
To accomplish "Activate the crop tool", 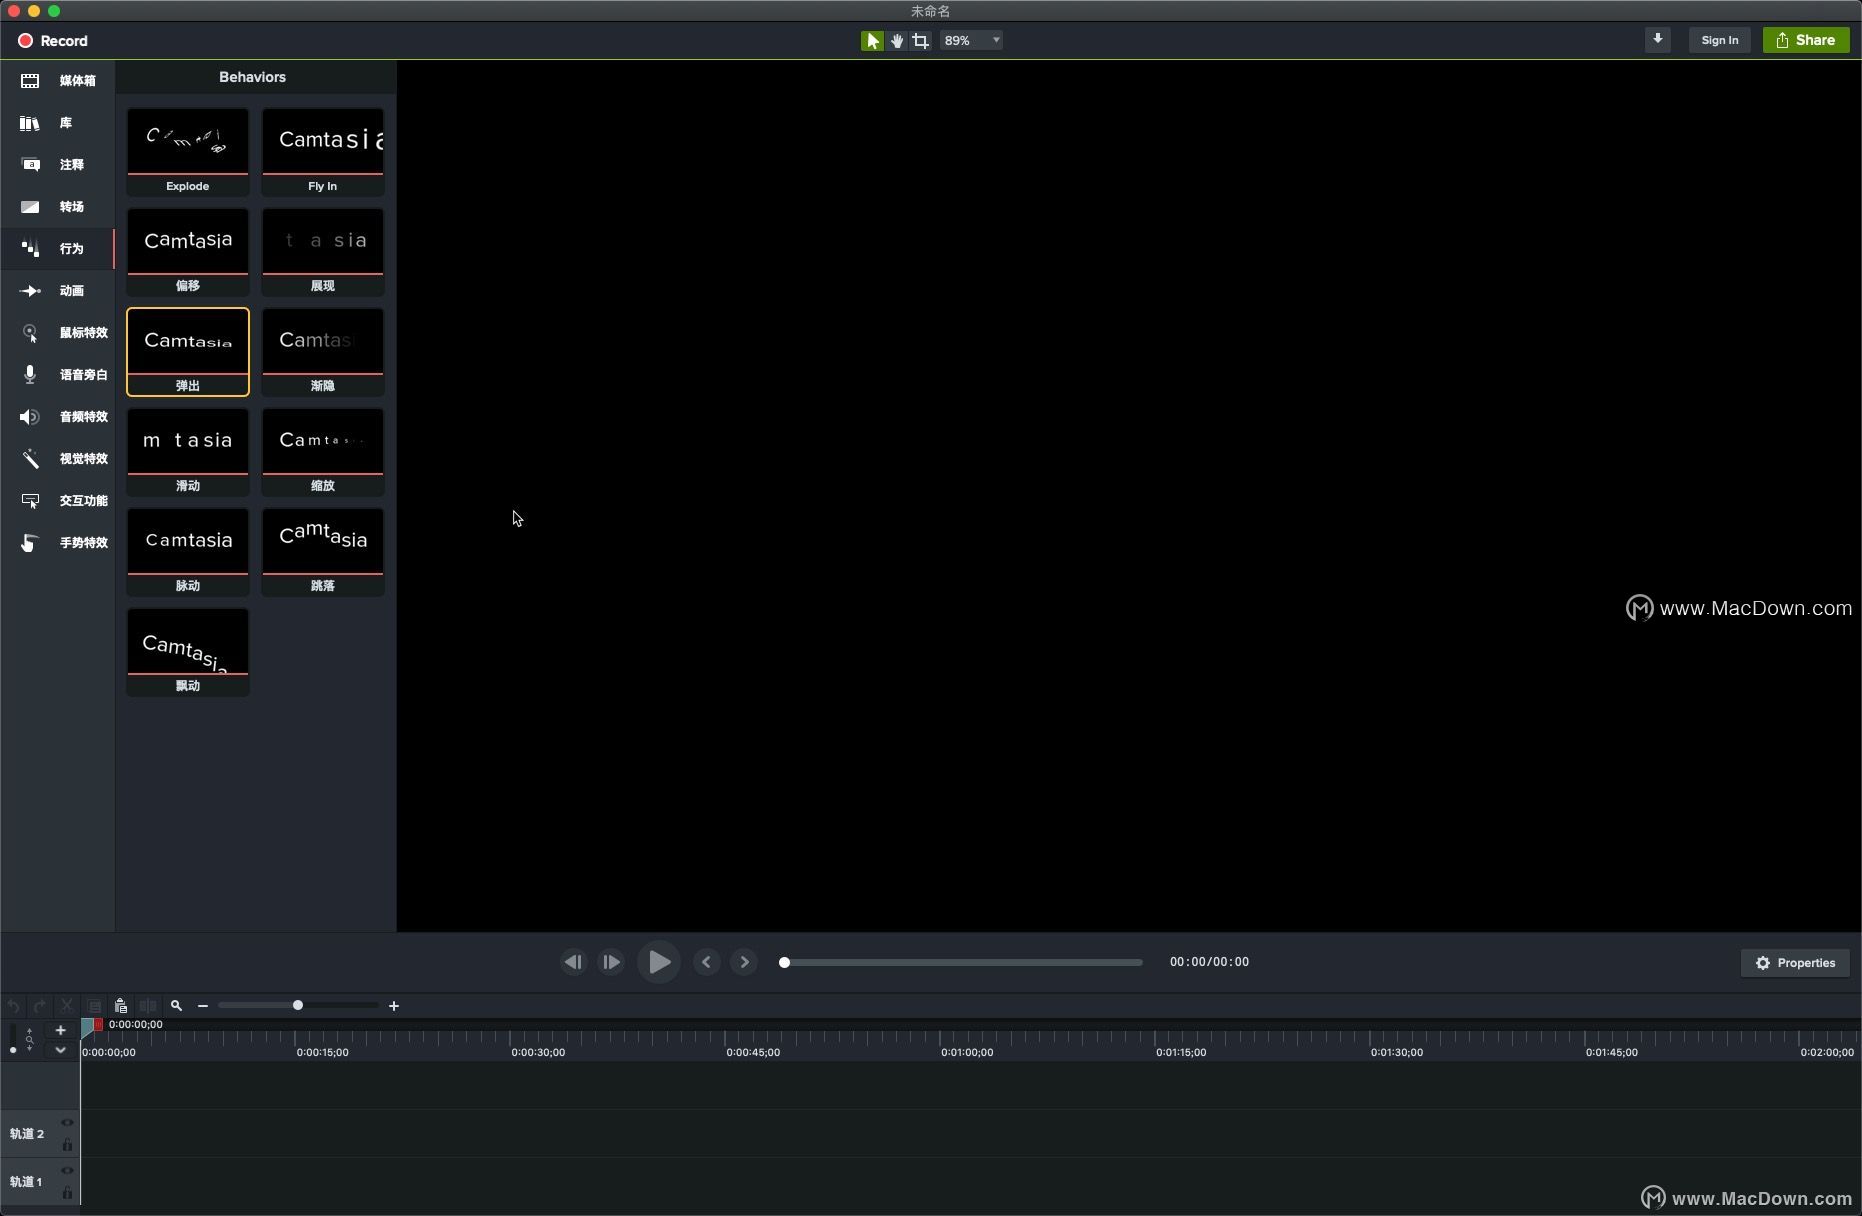I will [921, 41].
